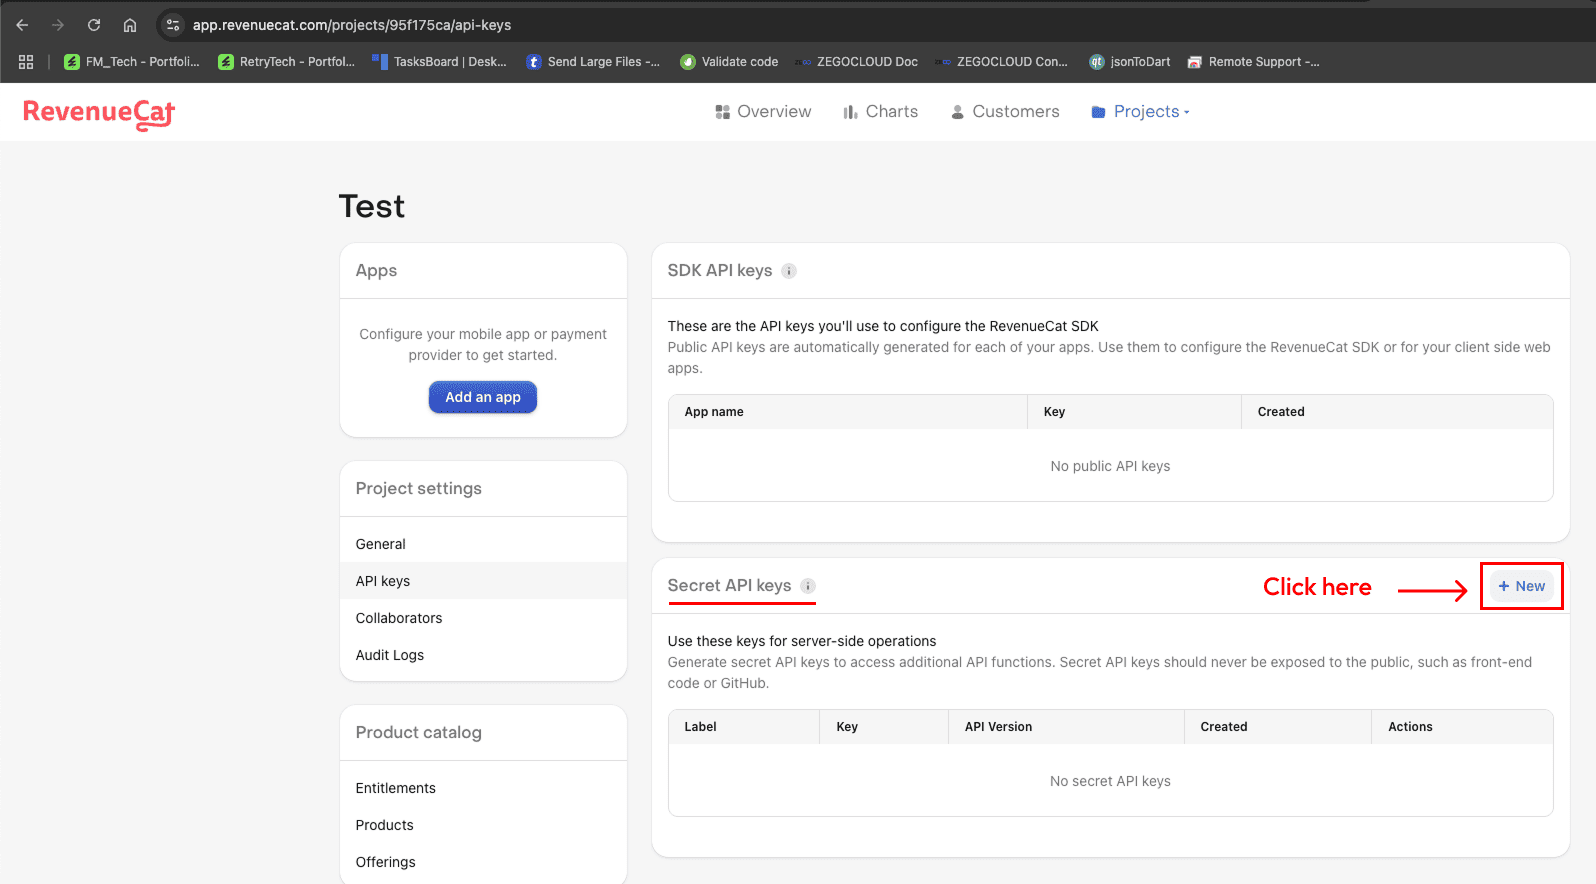Image resolution: width=1596 pixels, height=884 pixels.
Task: Click the info icon beside Secret API keys
Action: pos(808,586)
